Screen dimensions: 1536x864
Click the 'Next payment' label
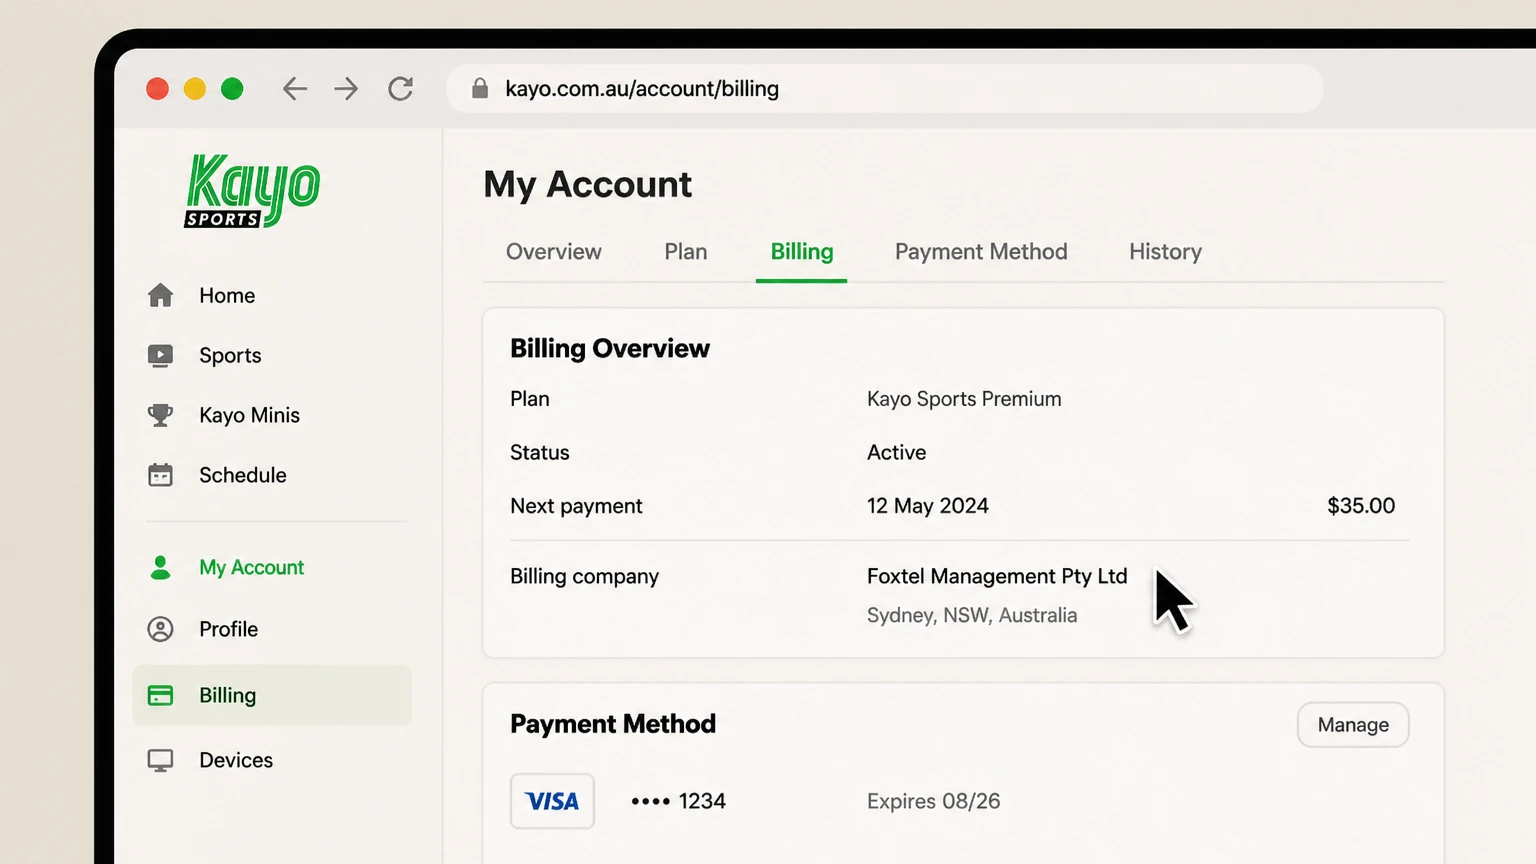576,506
